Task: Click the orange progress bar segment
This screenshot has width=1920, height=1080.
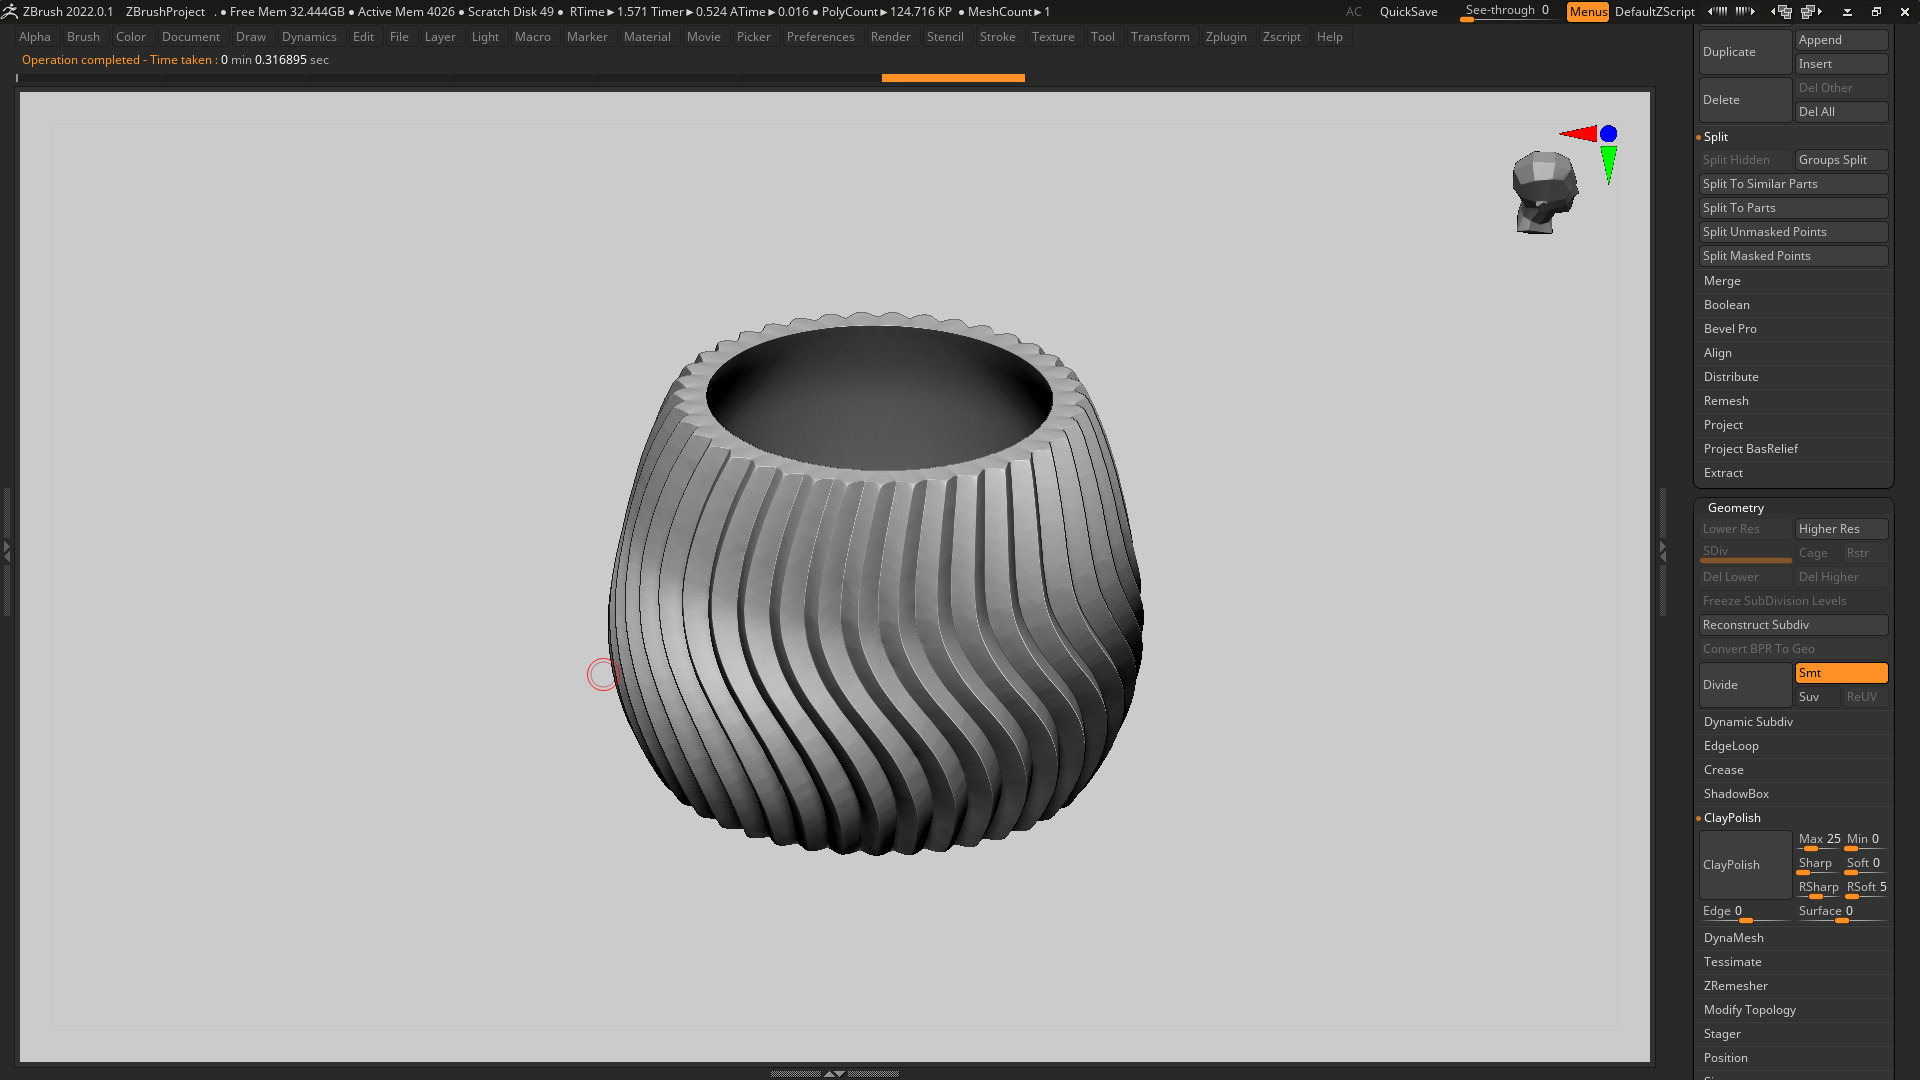Action: [953, 78]
